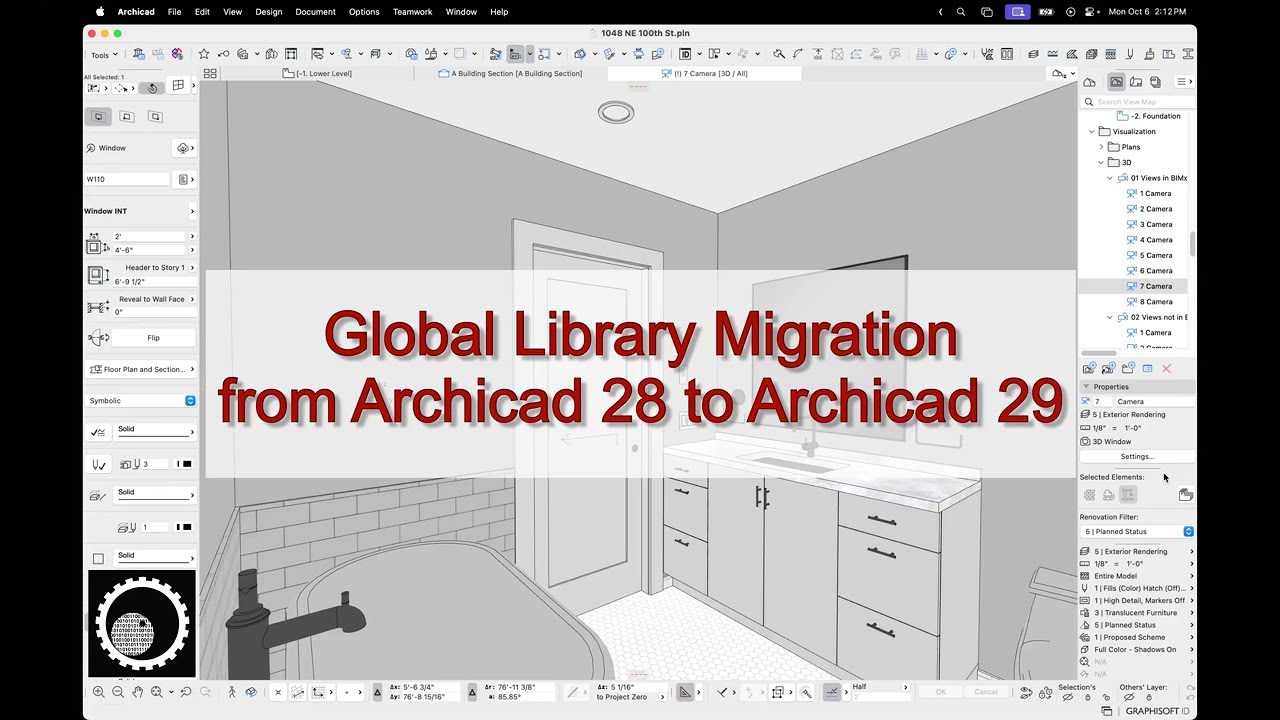This screenshot has width=1280, height=720.
Task: Click the View Map icon in Navigator
Action: coord(1117,82)
